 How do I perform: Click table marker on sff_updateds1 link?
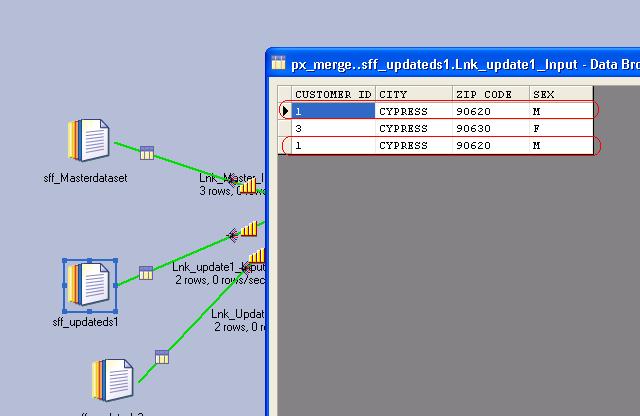(x=146, y=273)
